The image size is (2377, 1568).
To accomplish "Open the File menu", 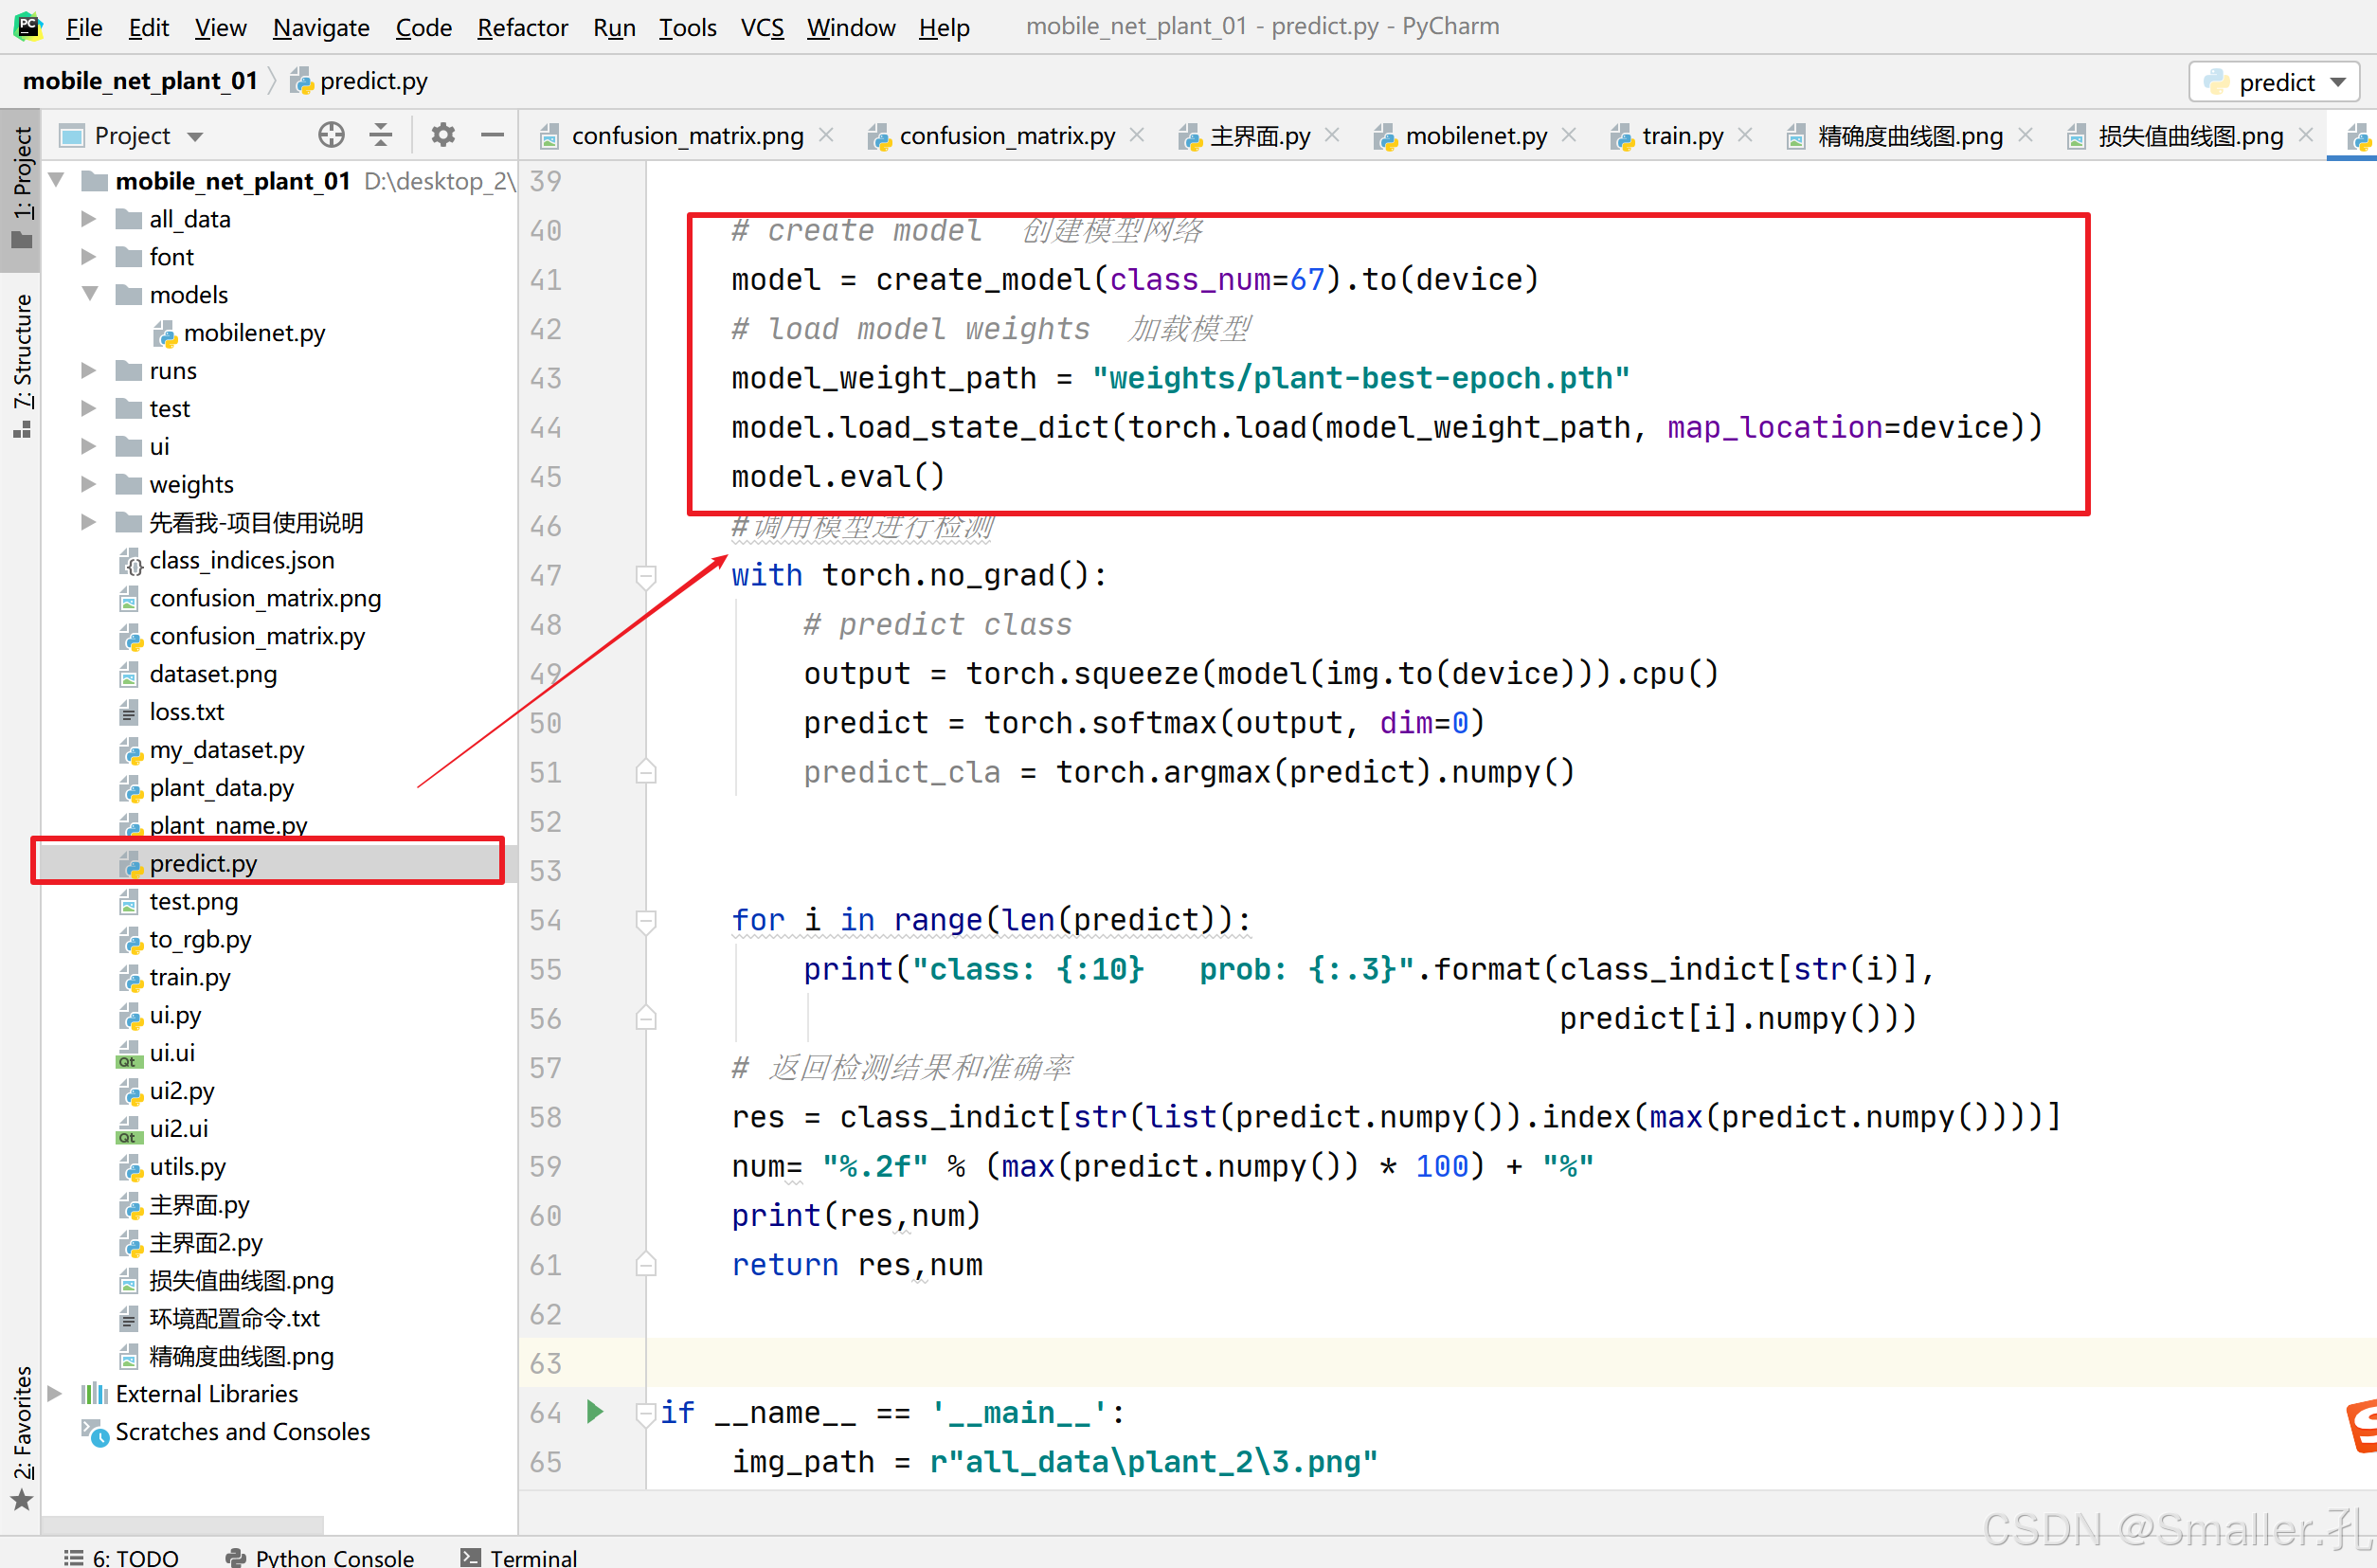I will pos(84,27).
